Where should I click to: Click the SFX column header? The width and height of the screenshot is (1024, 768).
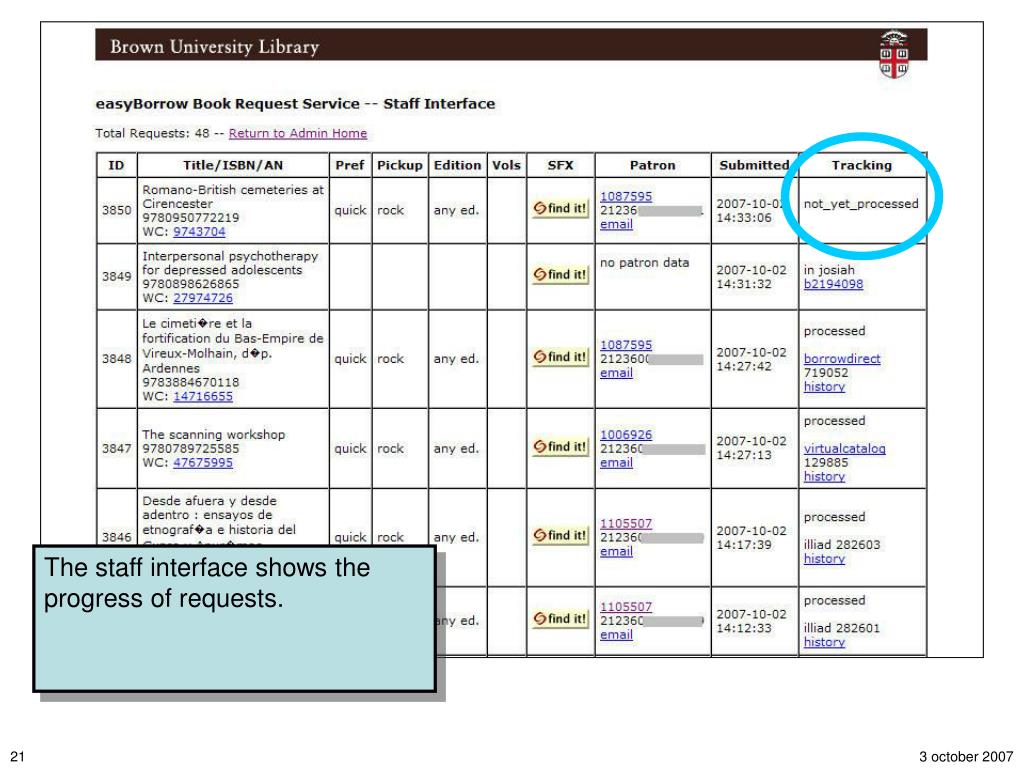tap(560, 165)
